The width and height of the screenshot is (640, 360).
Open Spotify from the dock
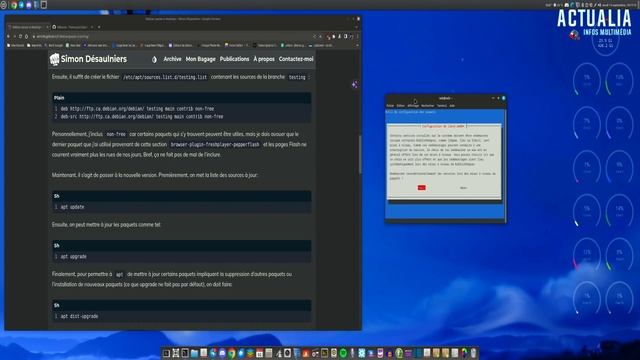(343, 353)
